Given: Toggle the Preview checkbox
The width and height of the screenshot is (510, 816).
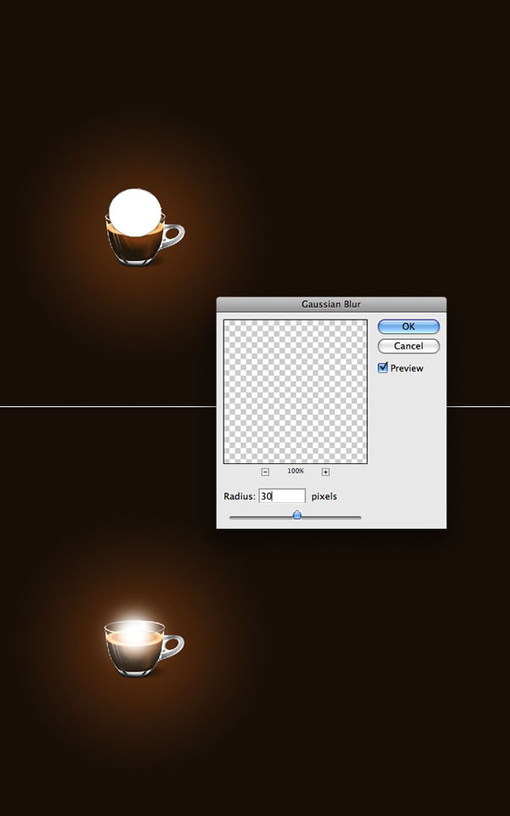Looking at the screenshot, I should (383, 367).
